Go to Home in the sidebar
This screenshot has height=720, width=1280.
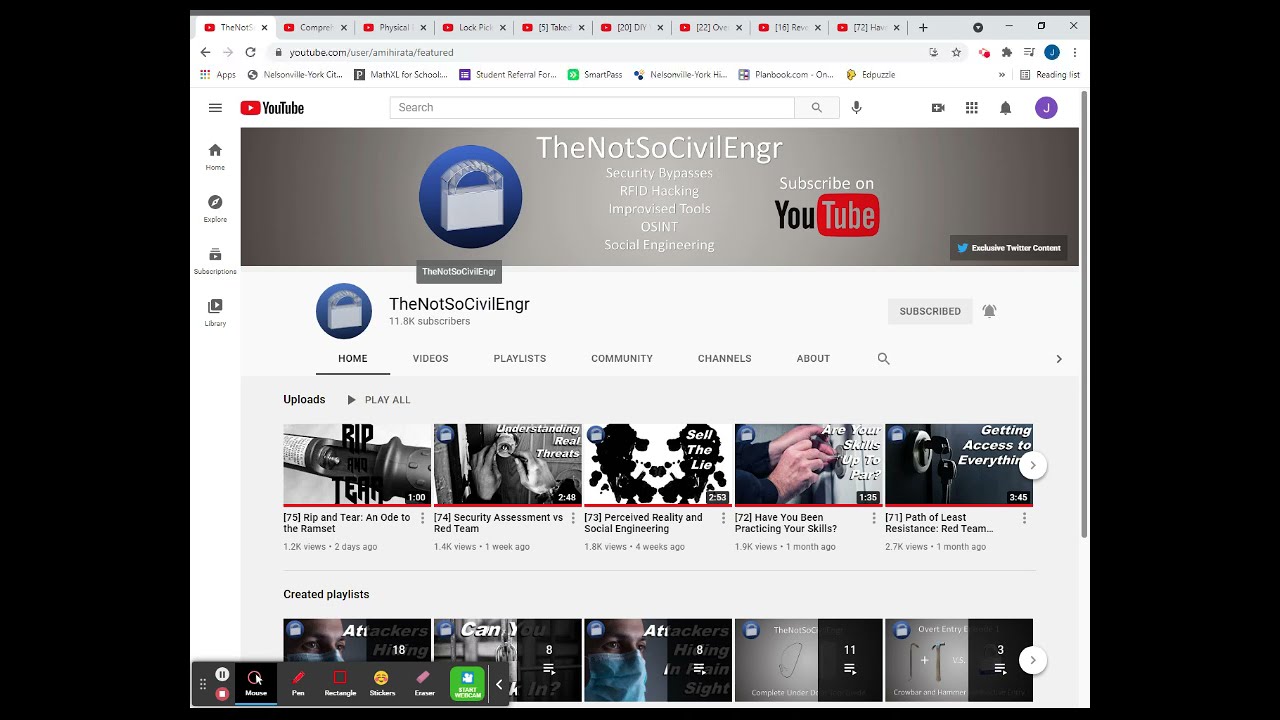coord(215,157)
